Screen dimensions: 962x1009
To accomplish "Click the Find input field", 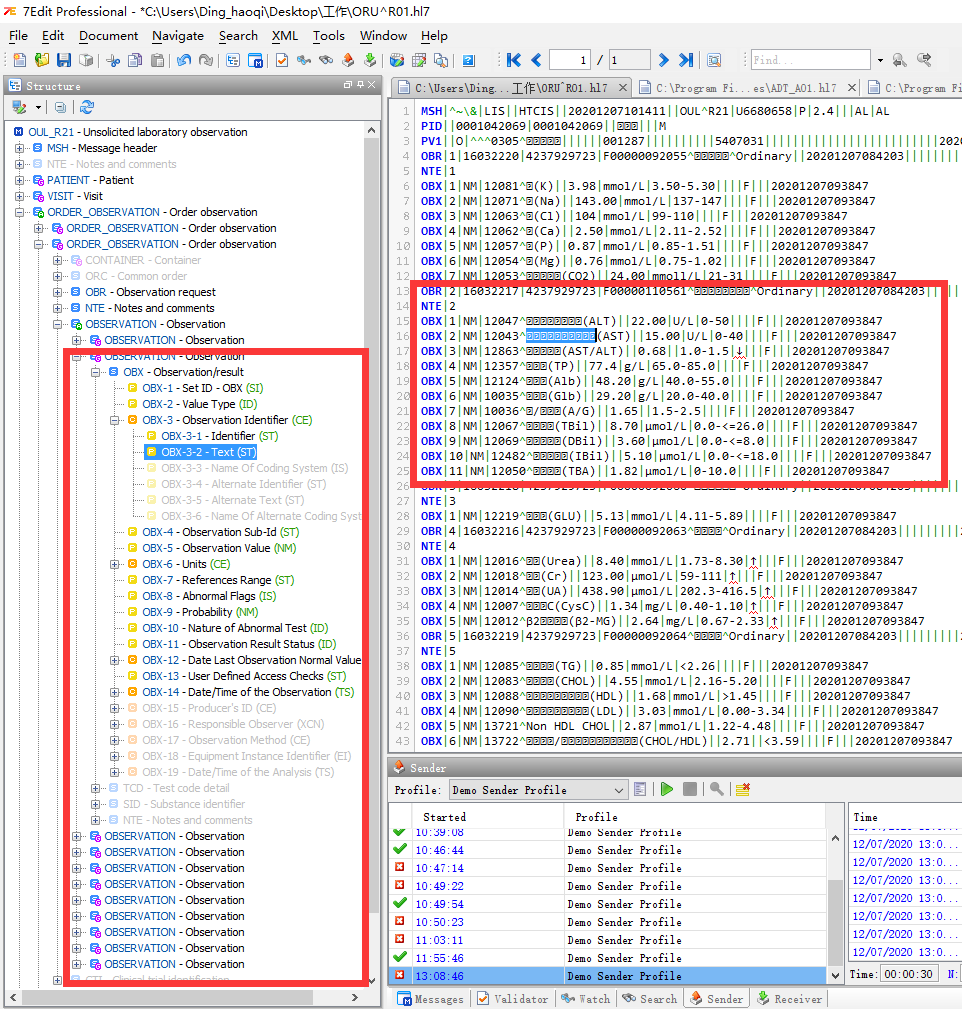I will coord(810,59).
